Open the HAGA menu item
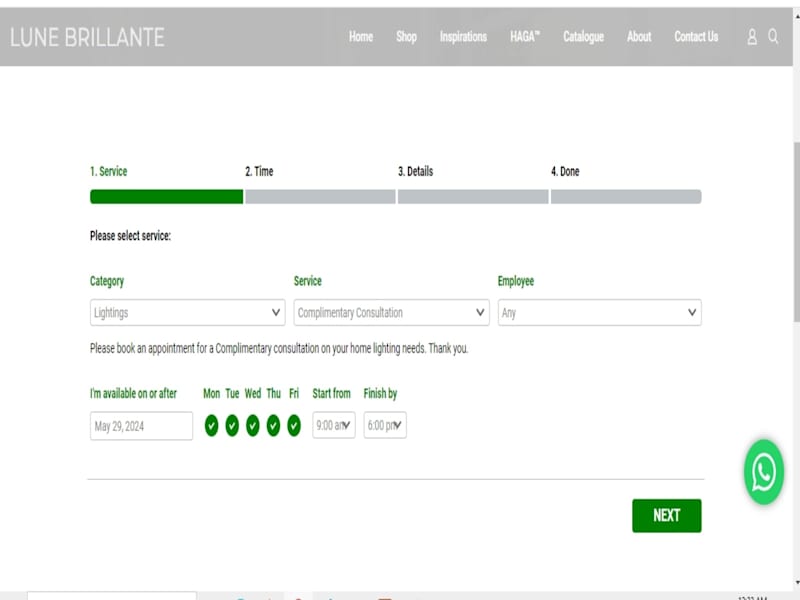 [525, 37]
